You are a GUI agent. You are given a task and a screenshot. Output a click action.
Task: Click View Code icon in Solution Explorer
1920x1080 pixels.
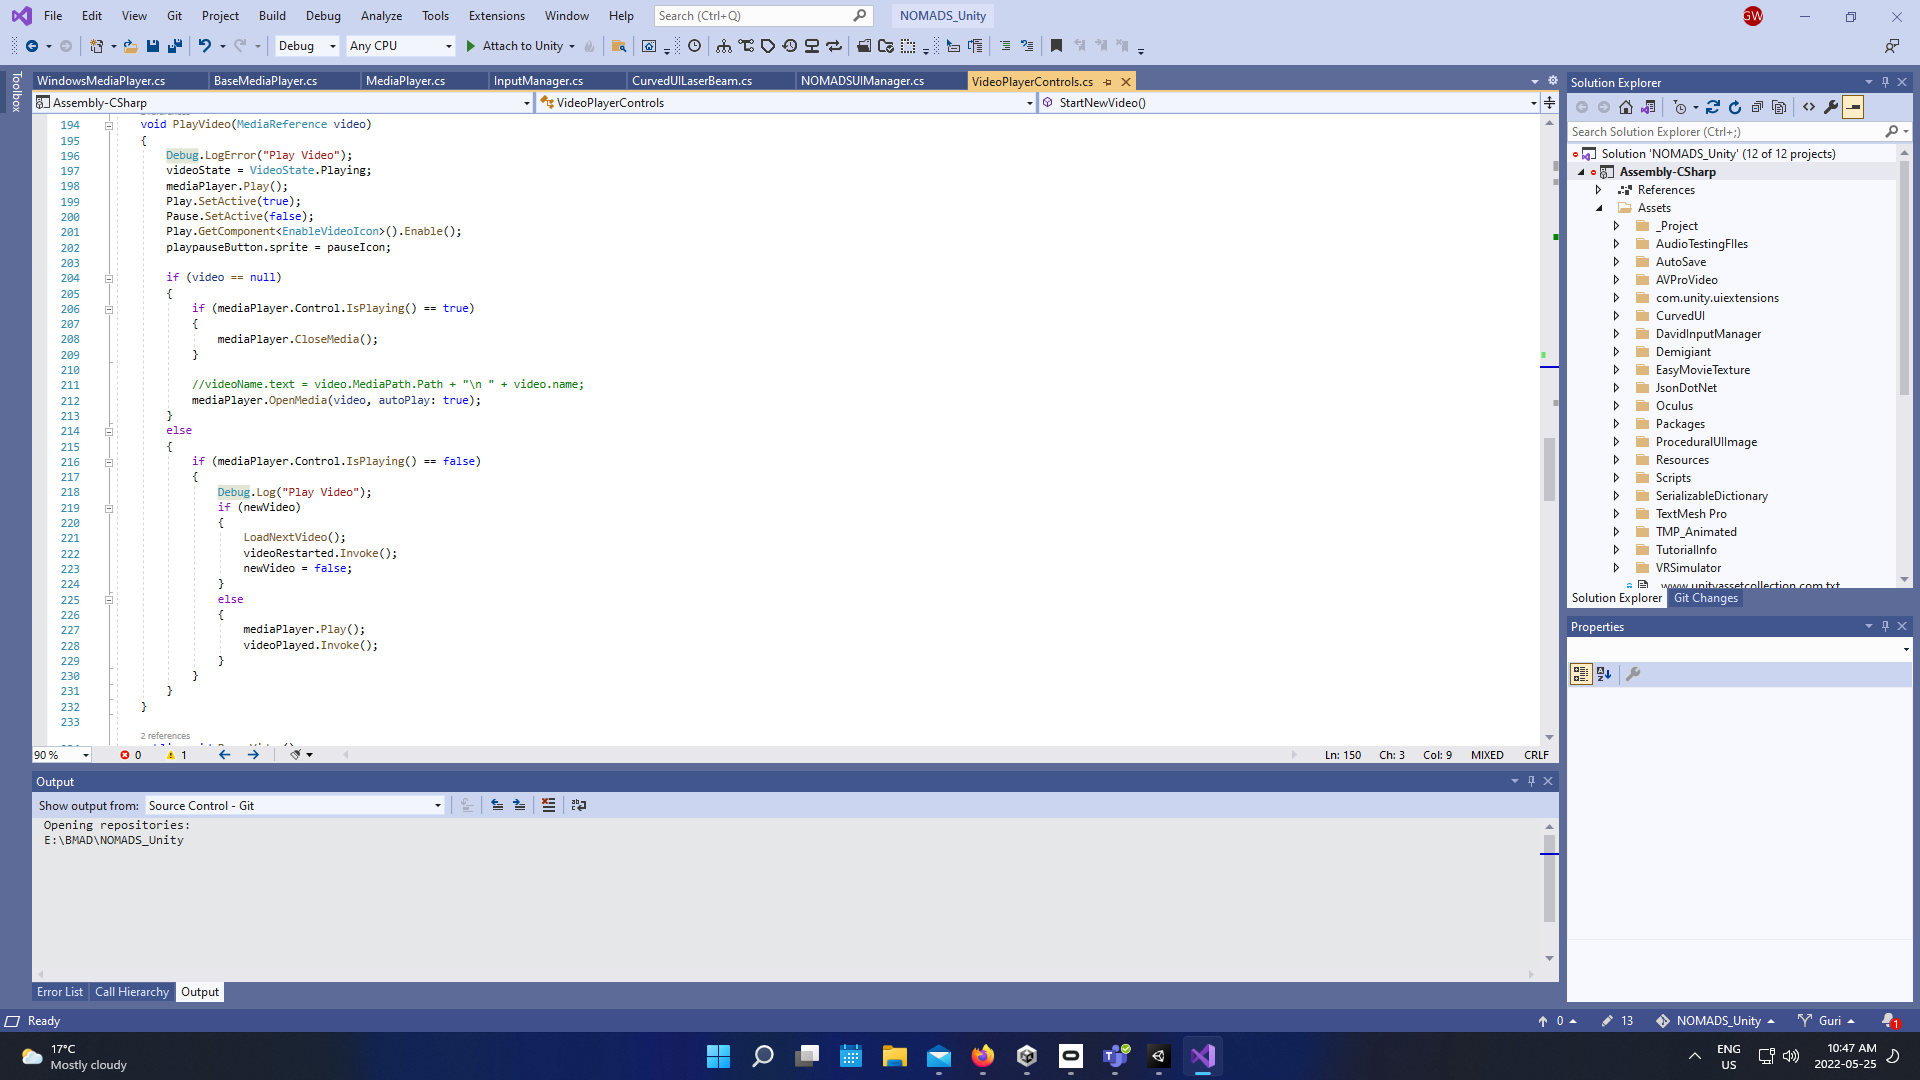1809,107
